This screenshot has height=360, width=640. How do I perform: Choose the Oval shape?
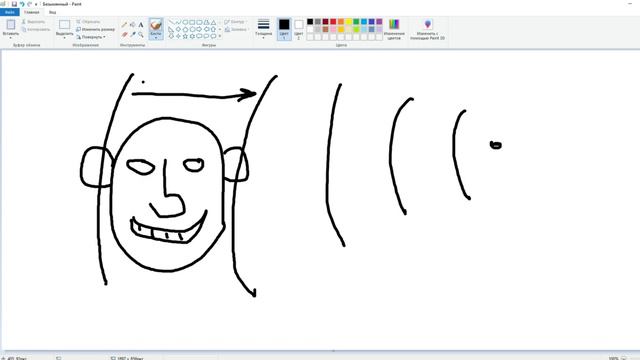coord(185,22)
